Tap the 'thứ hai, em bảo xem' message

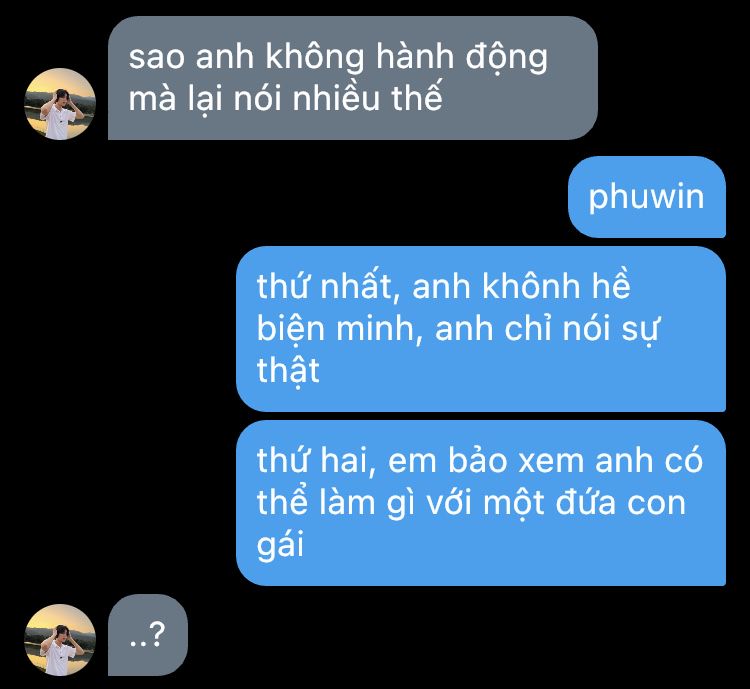(481, 503)
